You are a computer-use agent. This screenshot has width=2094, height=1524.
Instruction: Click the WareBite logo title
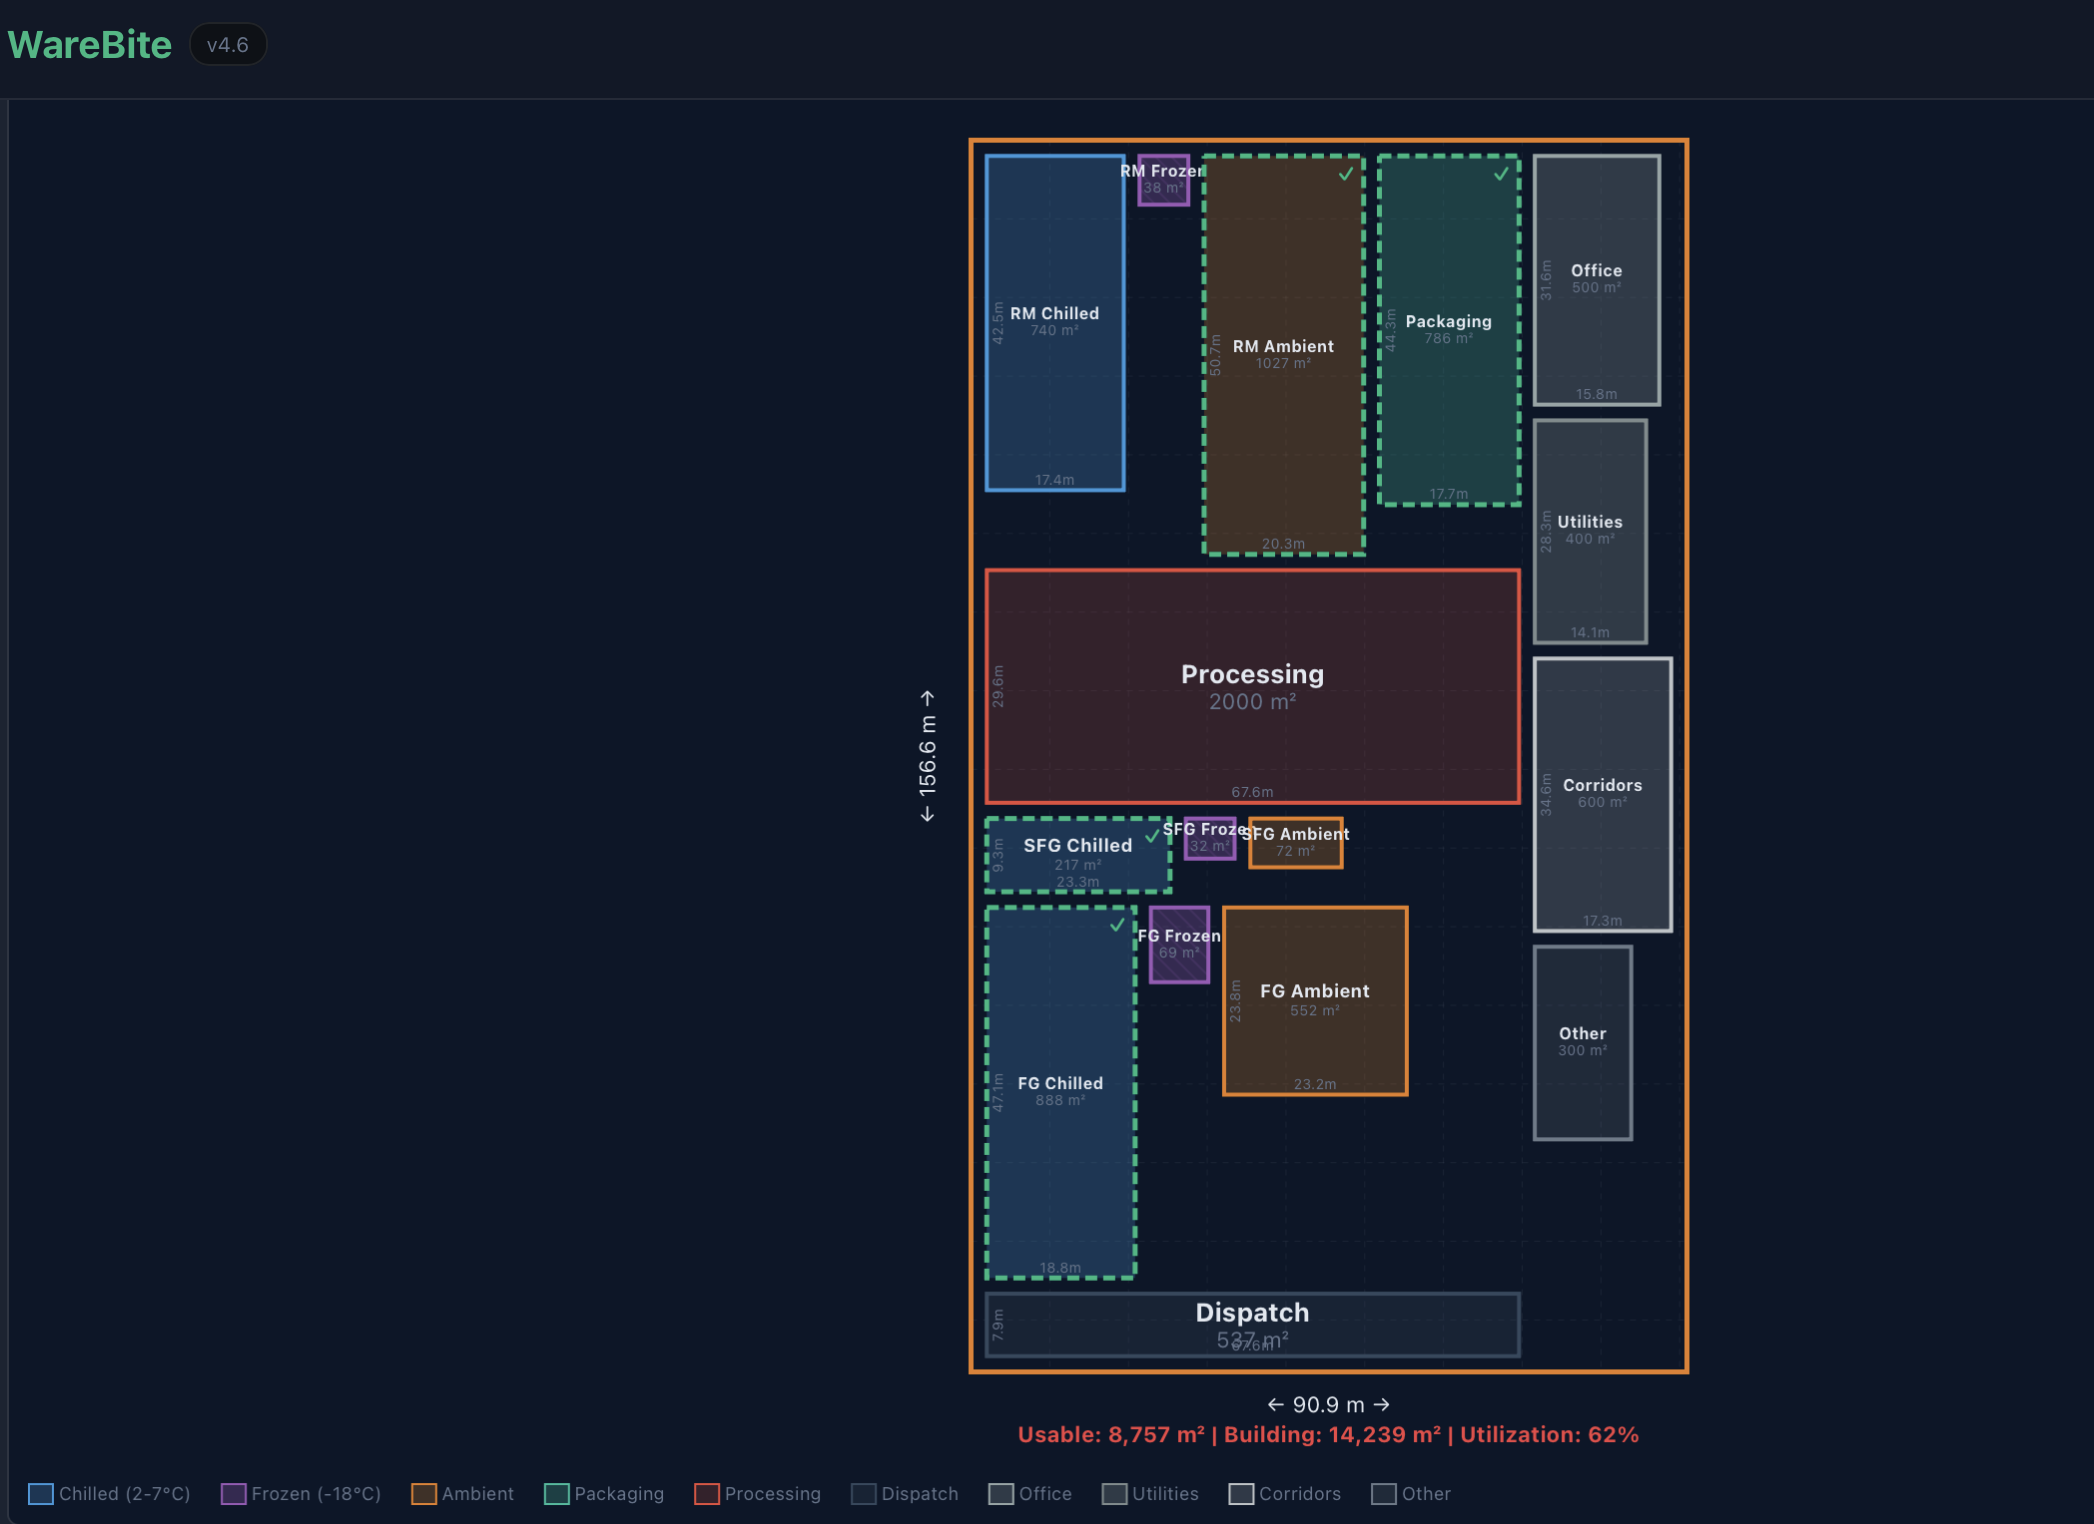pyautogui.click(x=90, y=45)
